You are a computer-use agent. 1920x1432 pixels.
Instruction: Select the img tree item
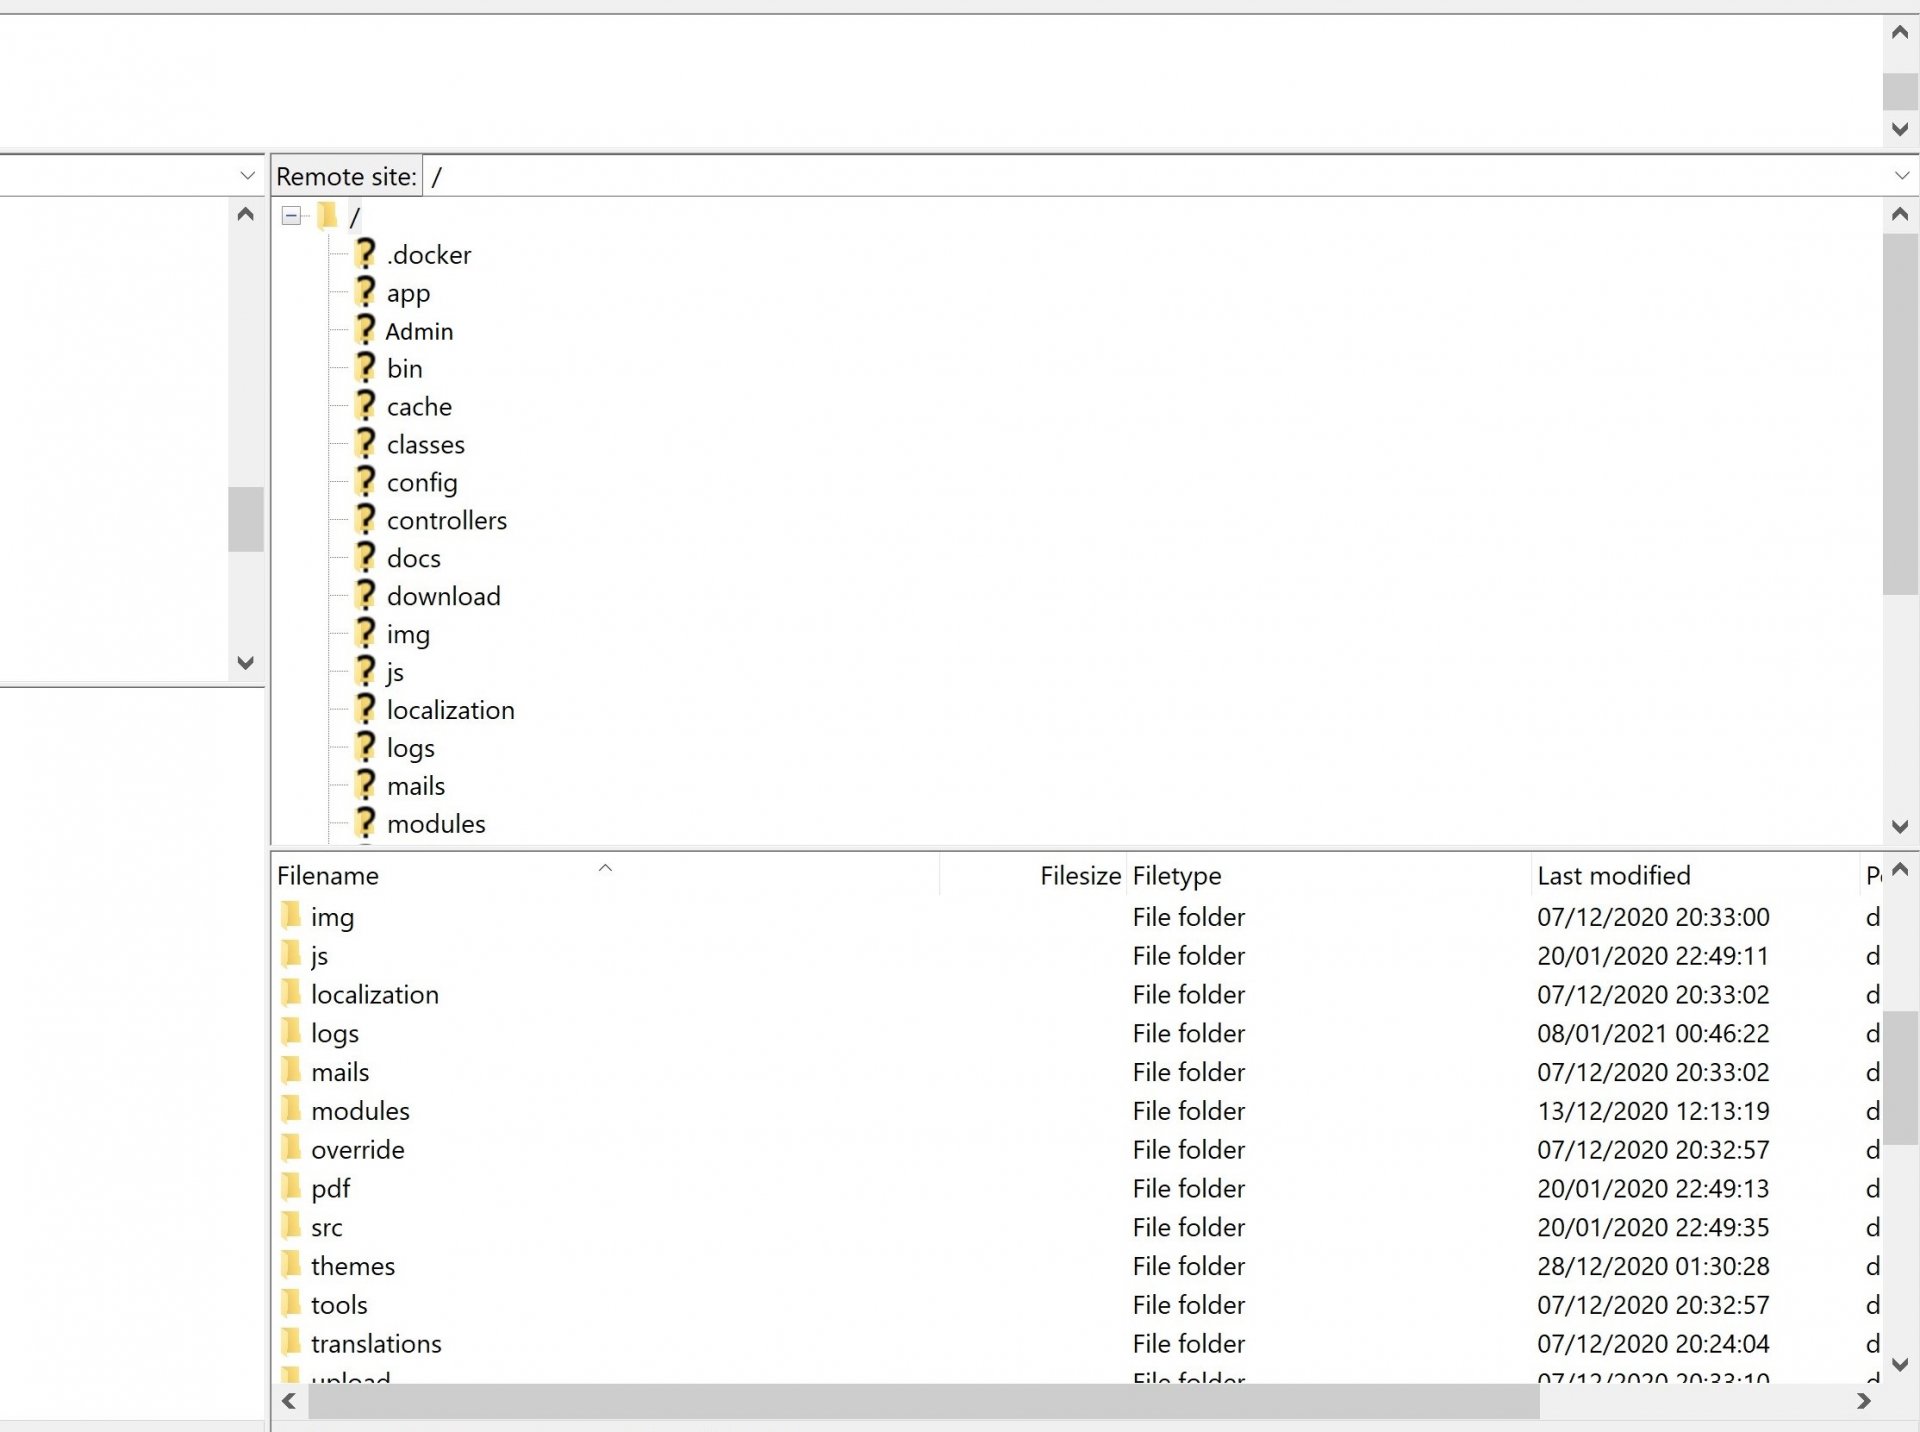(408, 634)
